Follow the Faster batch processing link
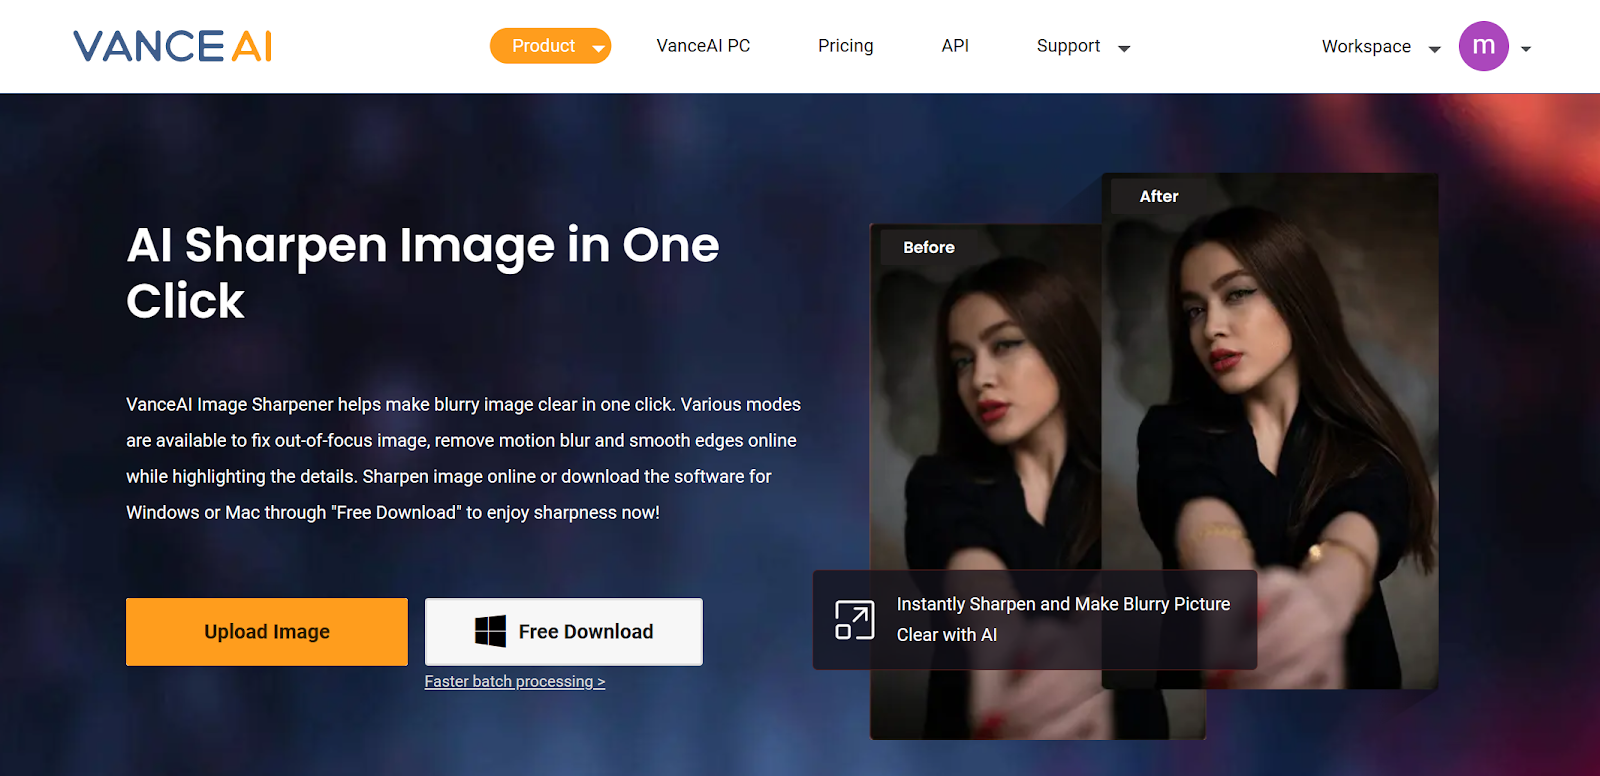The image size is (1600, 776). [515, 682]
